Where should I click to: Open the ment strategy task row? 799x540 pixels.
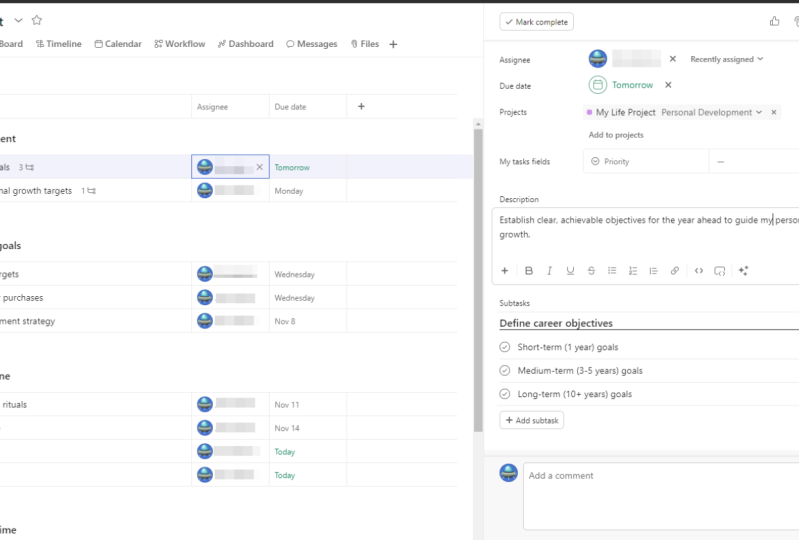coord(95,321)
